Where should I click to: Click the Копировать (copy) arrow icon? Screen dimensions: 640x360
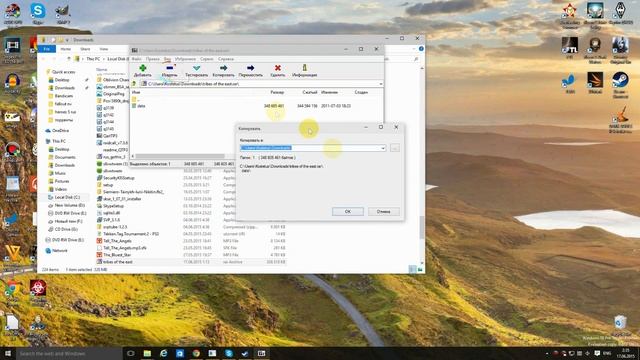click(223, 71)
